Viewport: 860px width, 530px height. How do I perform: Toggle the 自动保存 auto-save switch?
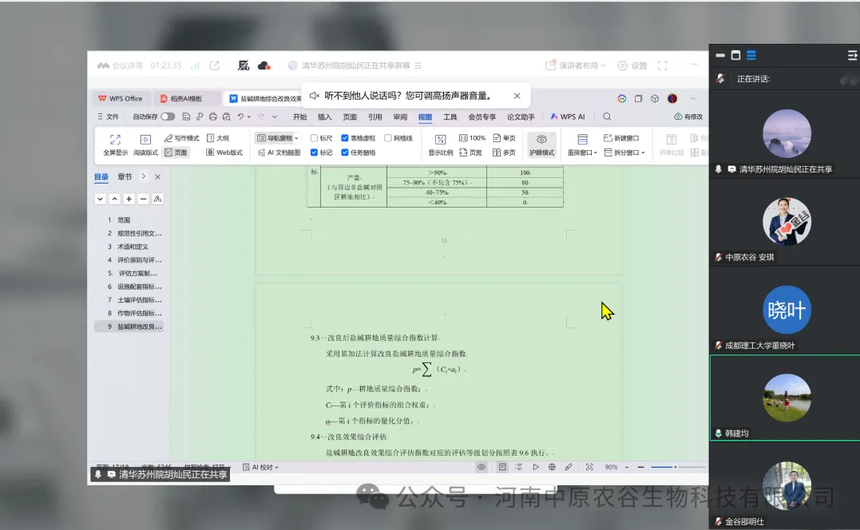tap(168, 116)
